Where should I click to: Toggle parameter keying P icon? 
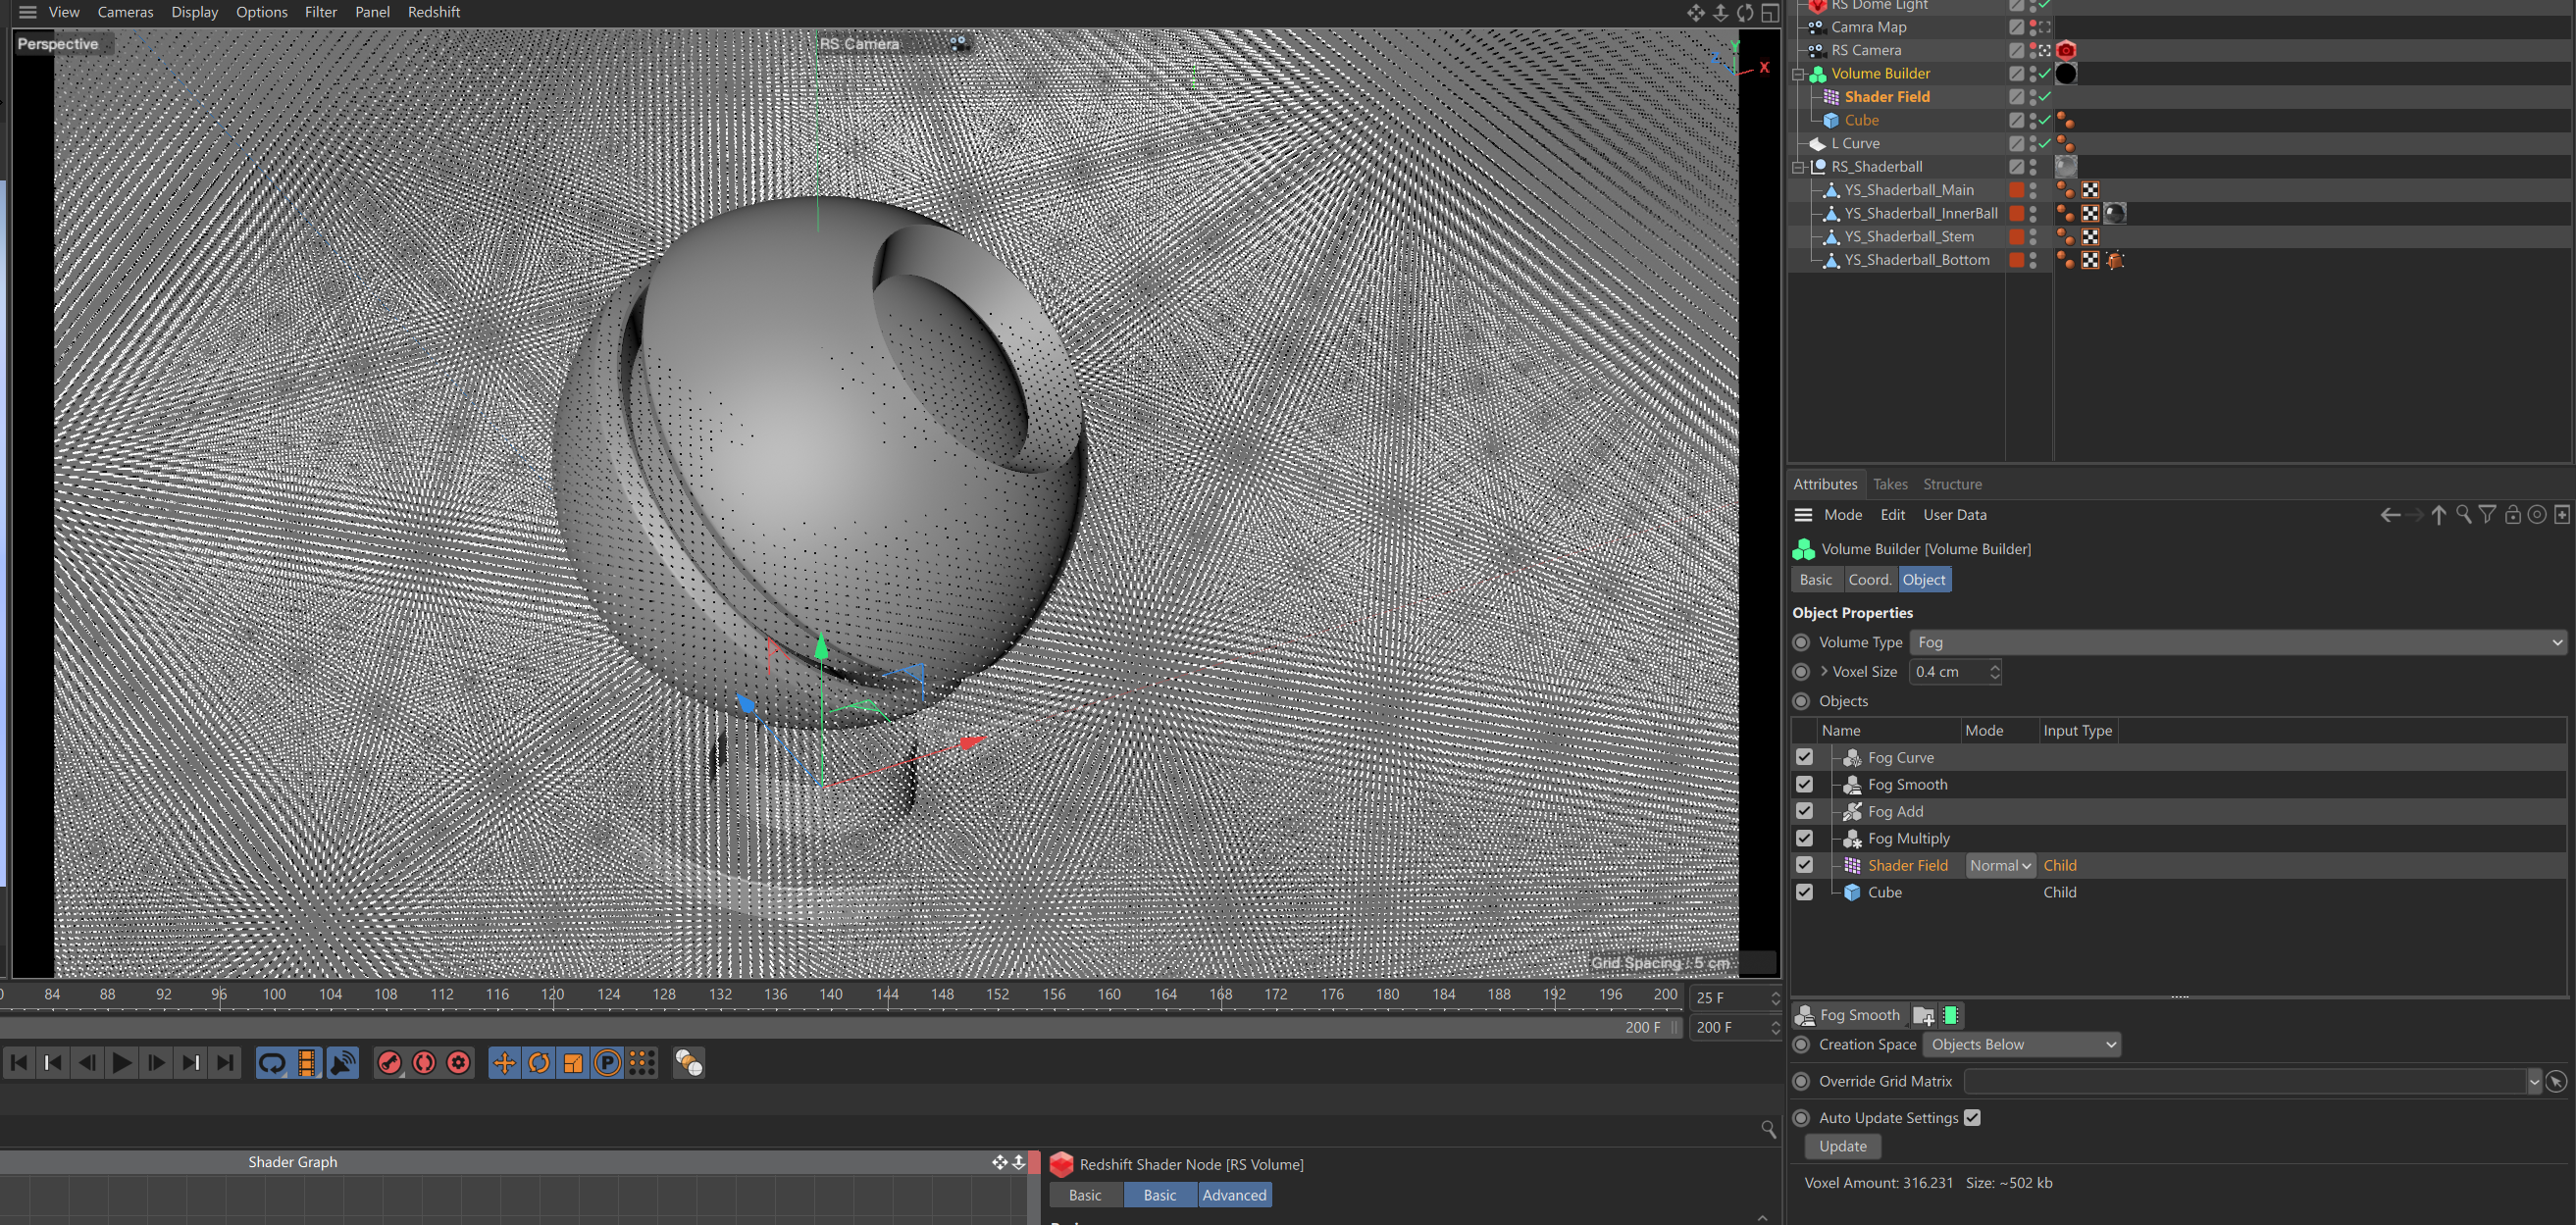click(x=607, y=1062)
